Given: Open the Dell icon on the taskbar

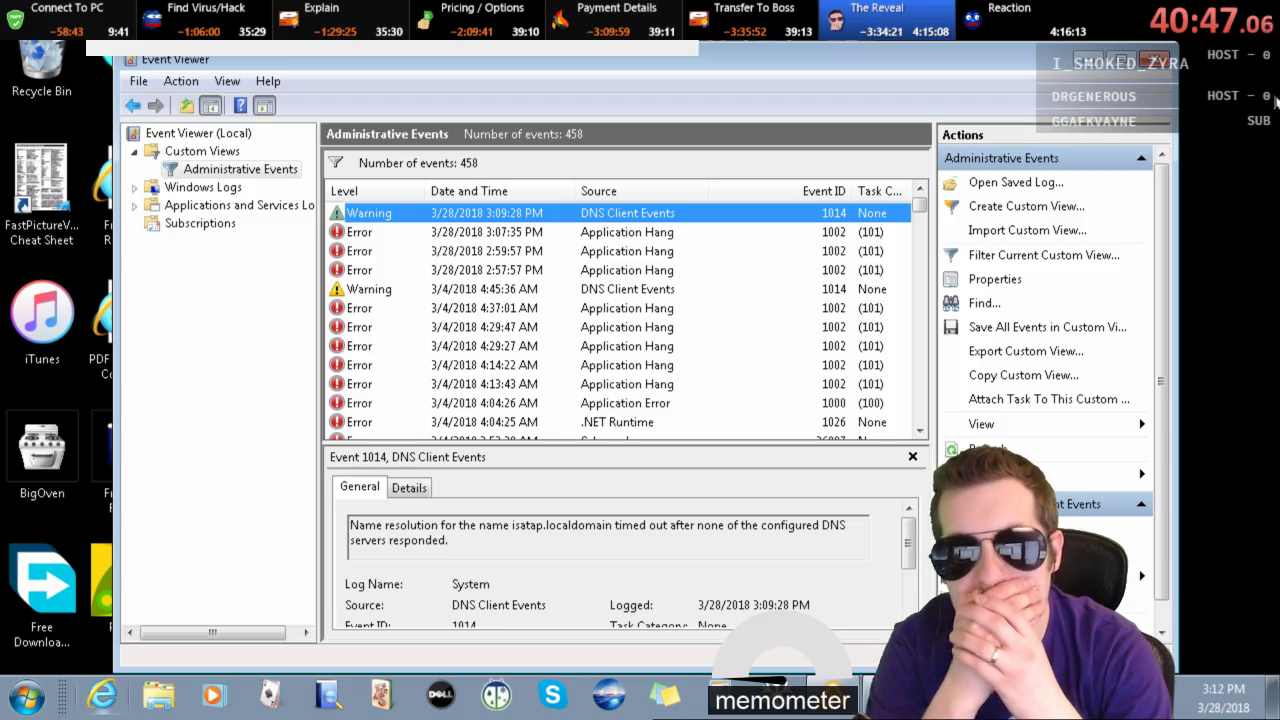Looking at the screenshot, I should (x=441, y=695).
